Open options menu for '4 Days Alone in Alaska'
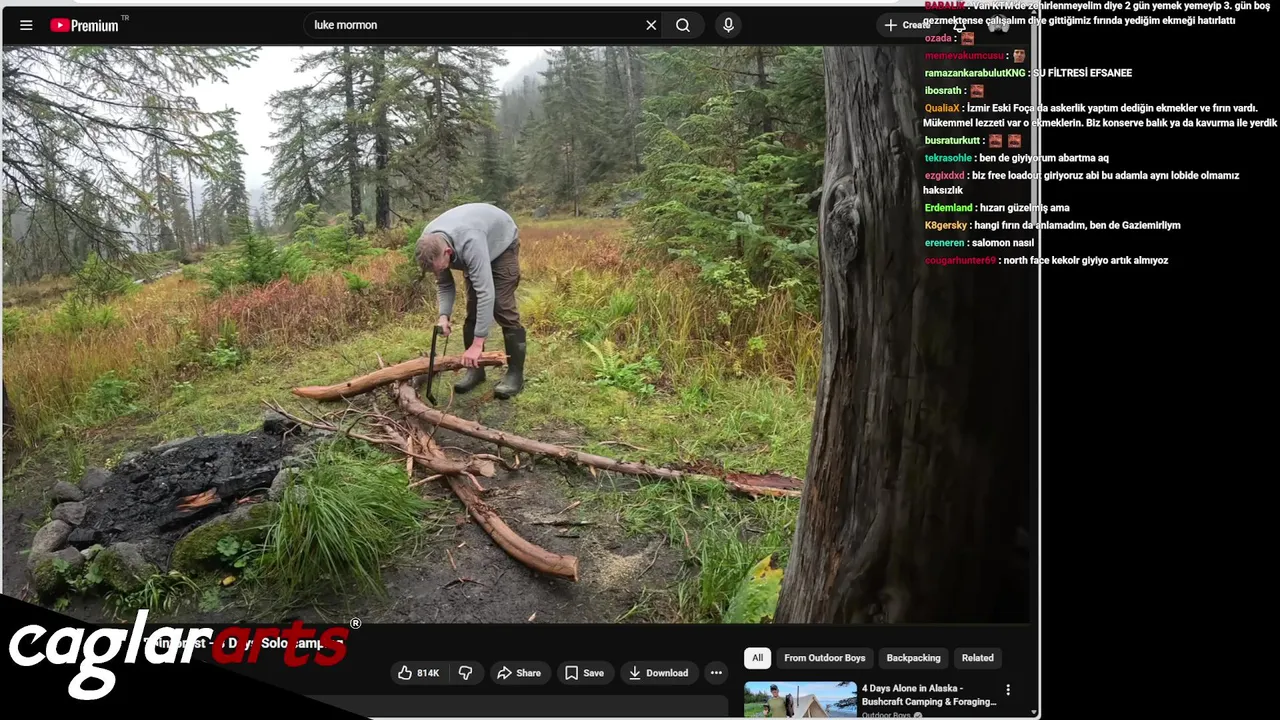 [x=1008, y=690]
